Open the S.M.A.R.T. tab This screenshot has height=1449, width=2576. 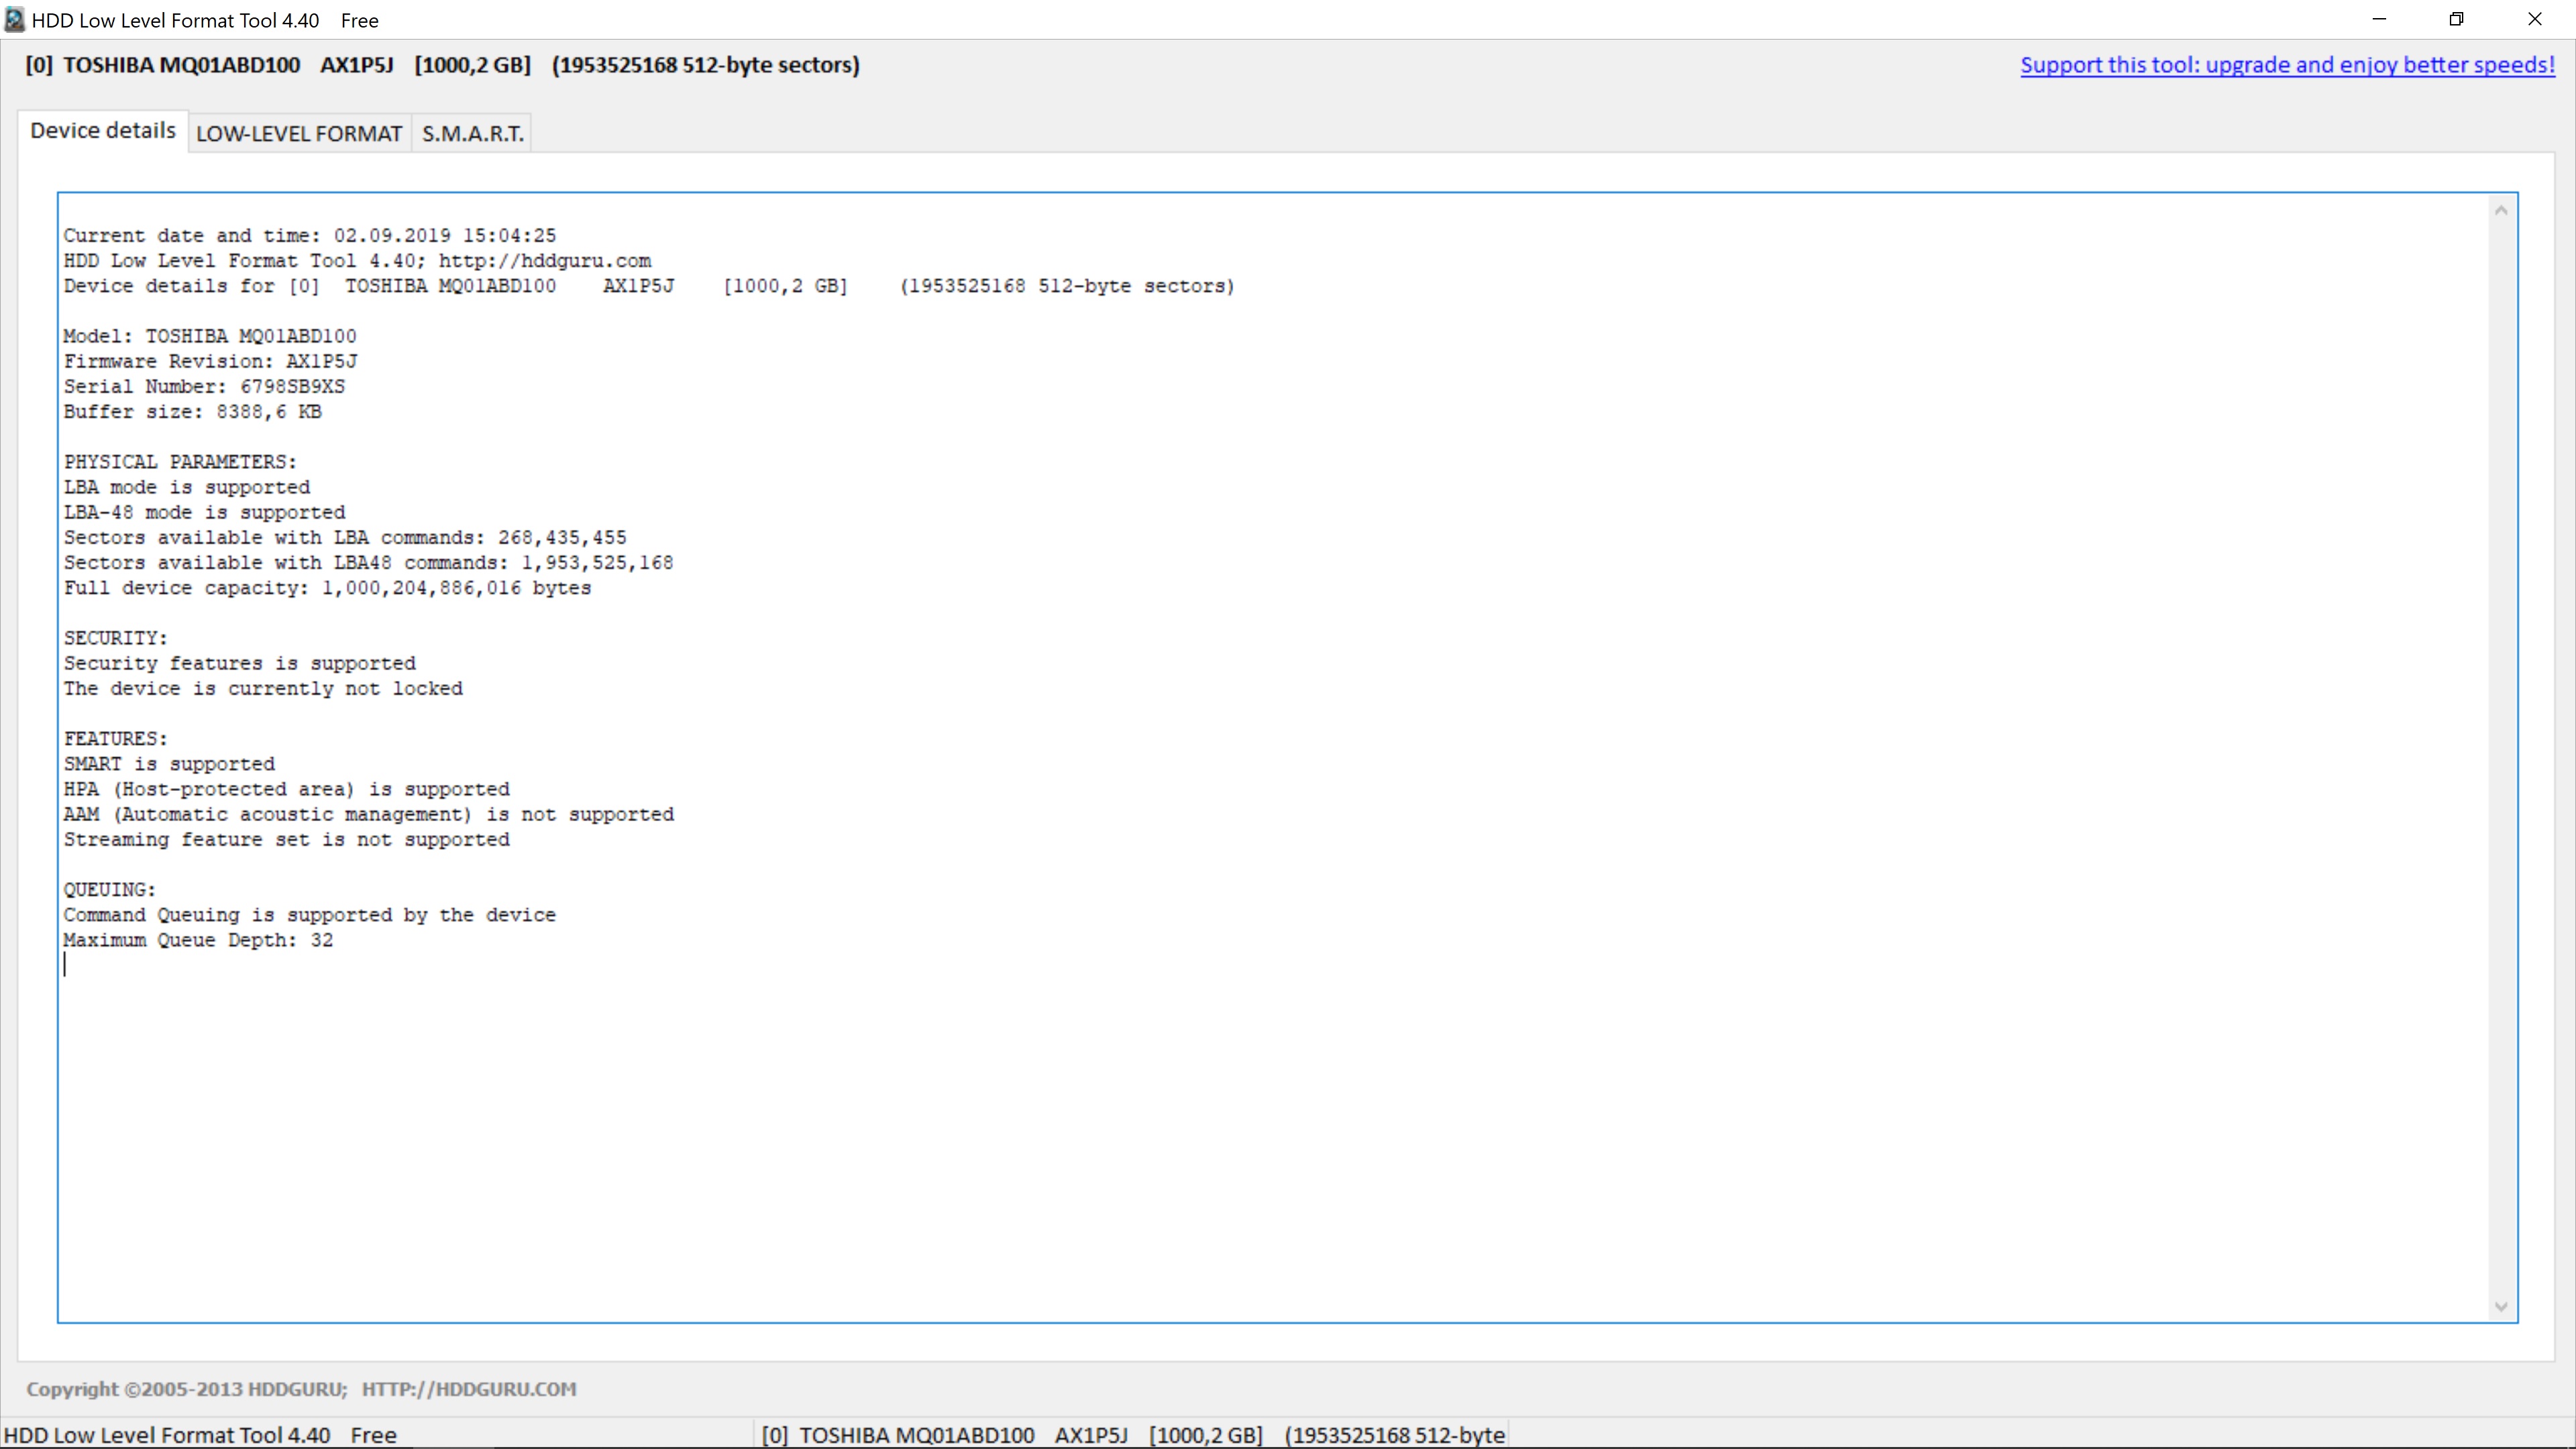tap(472, 133)
